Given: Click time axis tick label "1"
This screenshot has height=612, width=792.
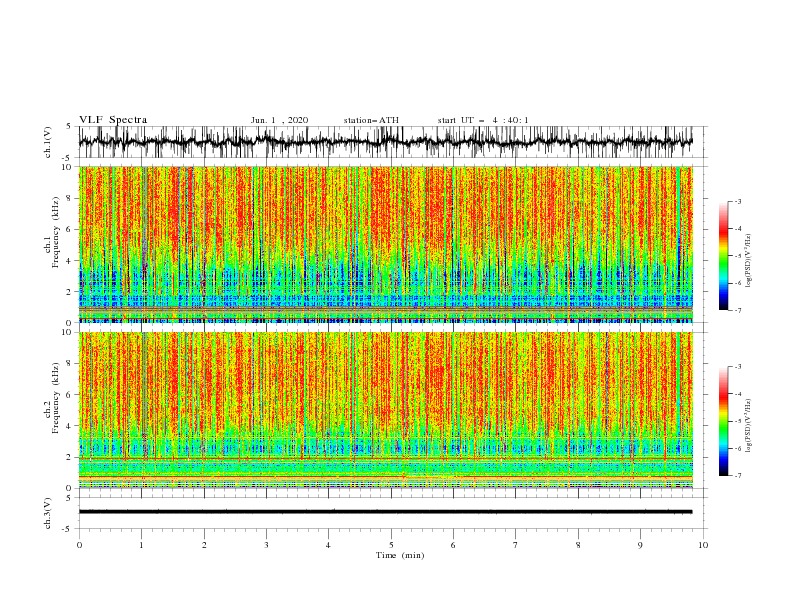Looking at the screenshot, I should pos(141,545).
